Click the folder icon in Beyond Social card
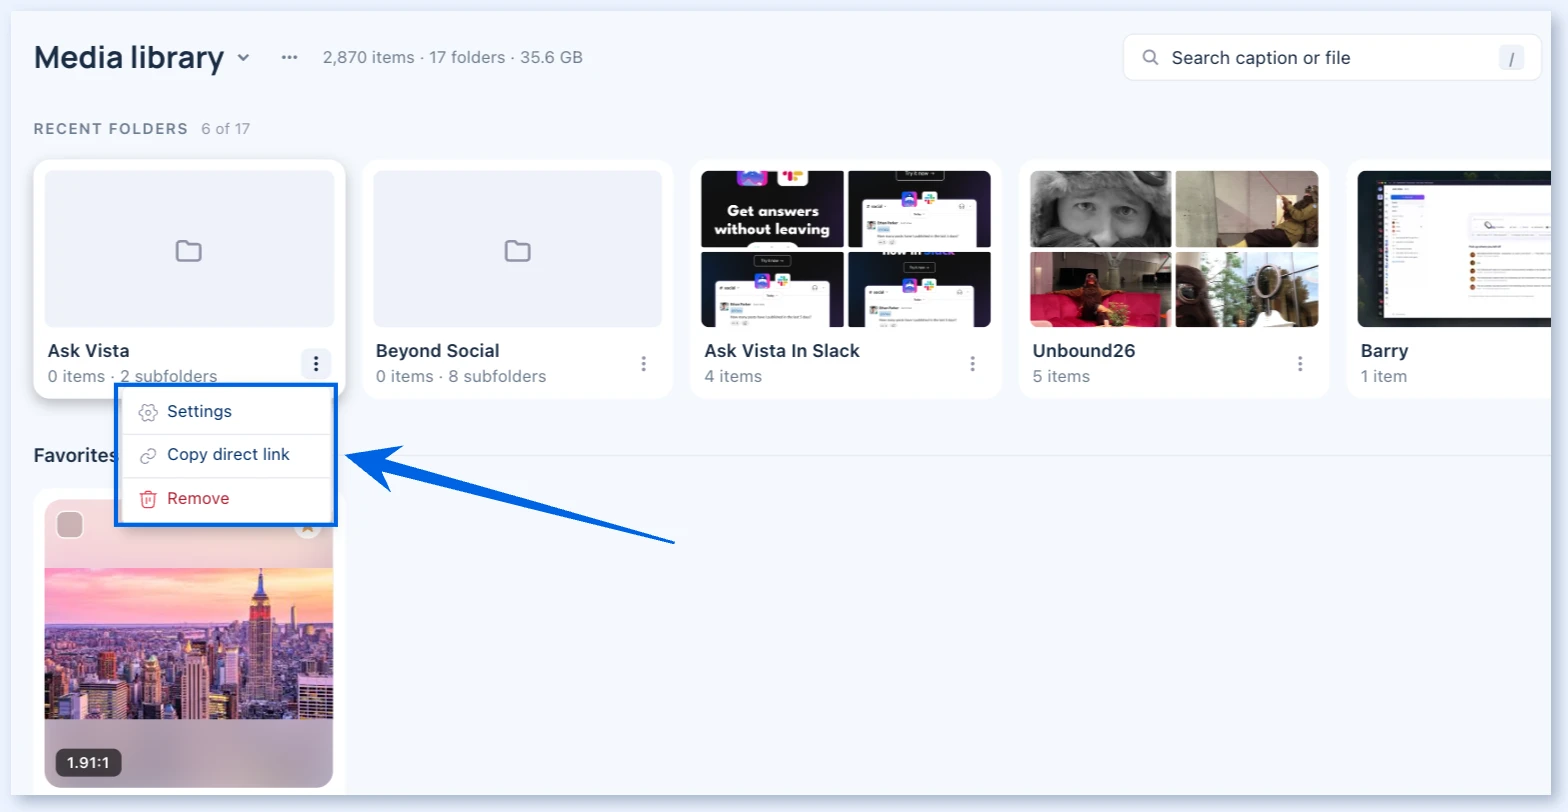The width and height of the screenshot is (1568, 812). pos(517,250)
